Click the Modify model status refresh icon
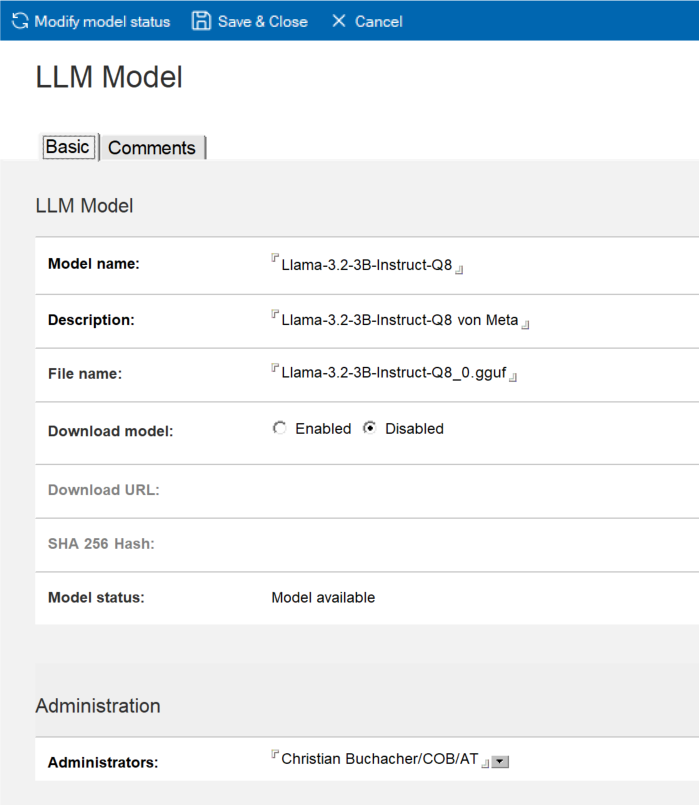 (20, 21)
